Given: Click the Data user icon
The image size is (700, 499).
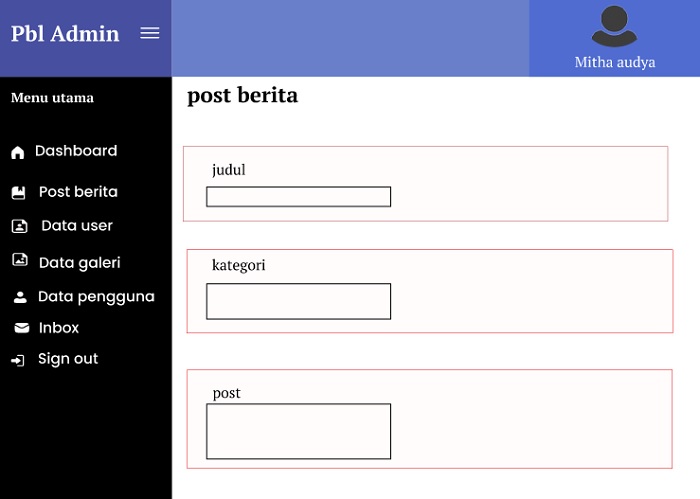Looking at the screenshot, I should [19, 226].
